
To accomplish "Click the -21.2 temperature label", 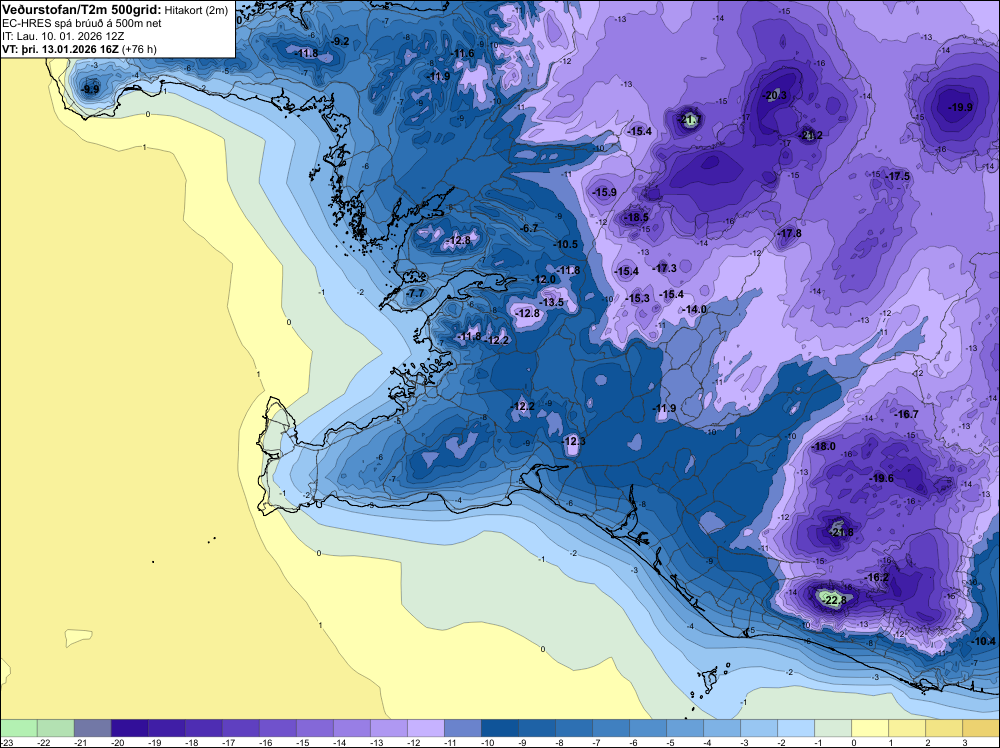I will (x=811, y=135).
